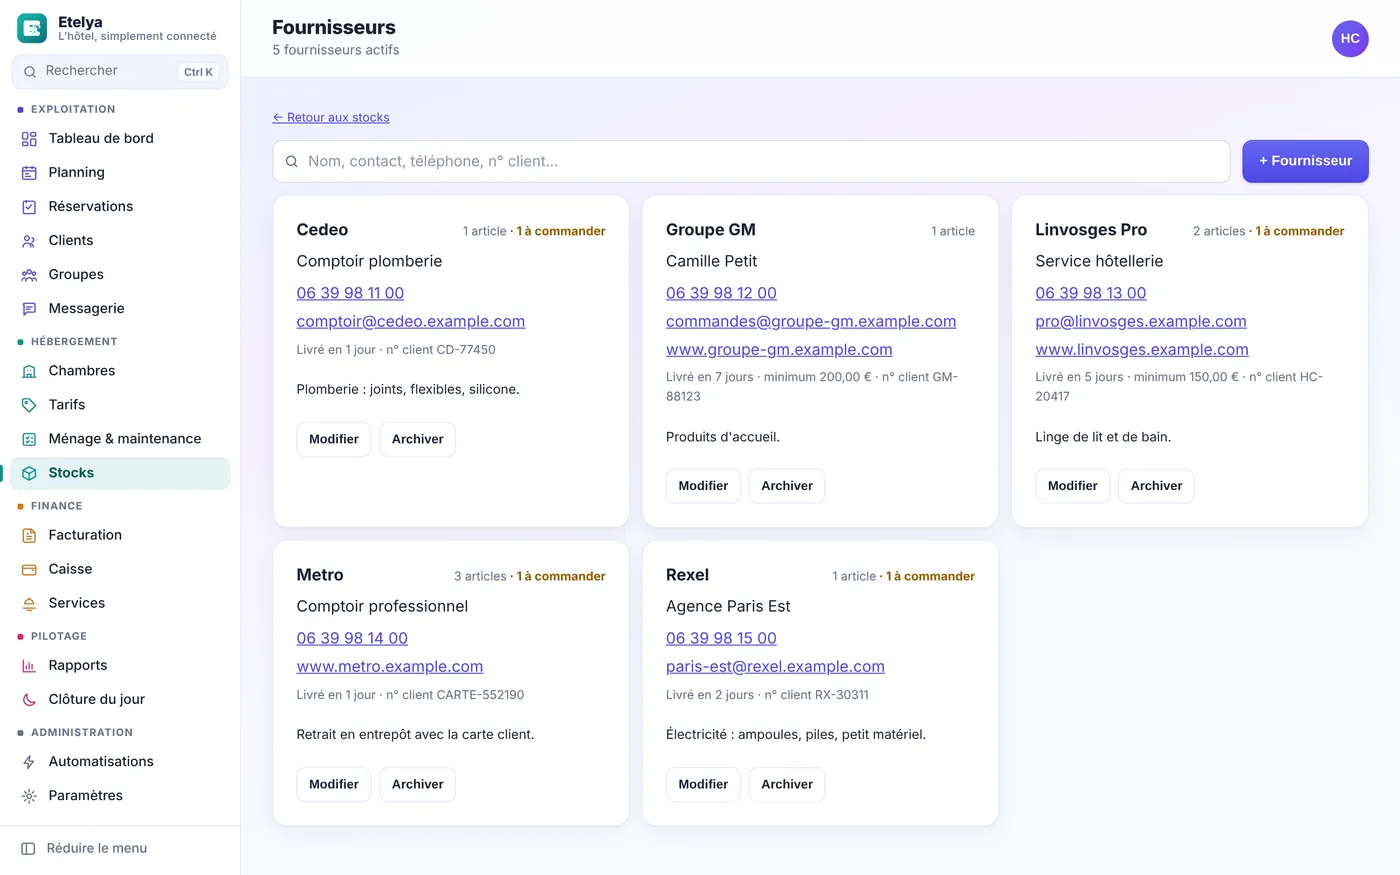The width and height of the screenshot is (1400, 875).
Task: Click the Rapports chart icon
Action: point(29,665)
